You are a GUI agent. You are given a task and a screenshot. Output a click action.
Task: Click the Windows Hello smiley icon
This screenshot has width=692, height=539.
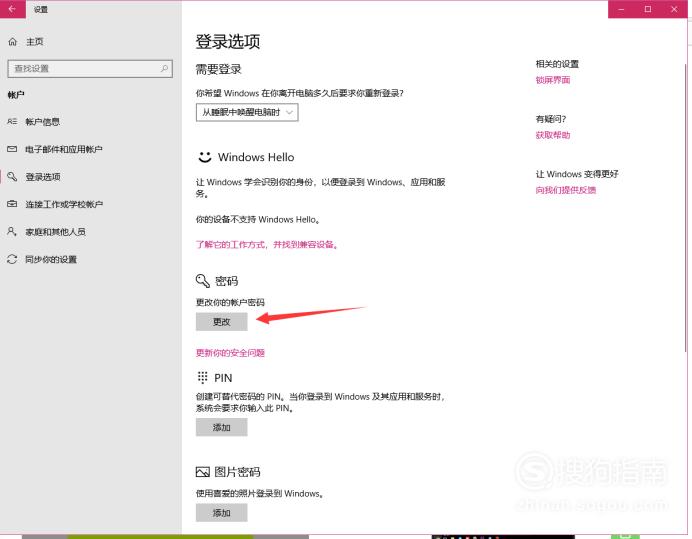pos(205,157)
